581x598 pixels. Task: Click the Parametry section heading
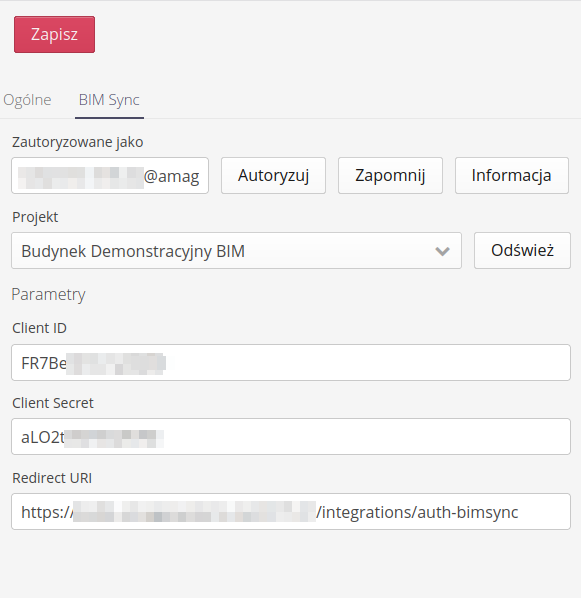(x=48, y=294)
